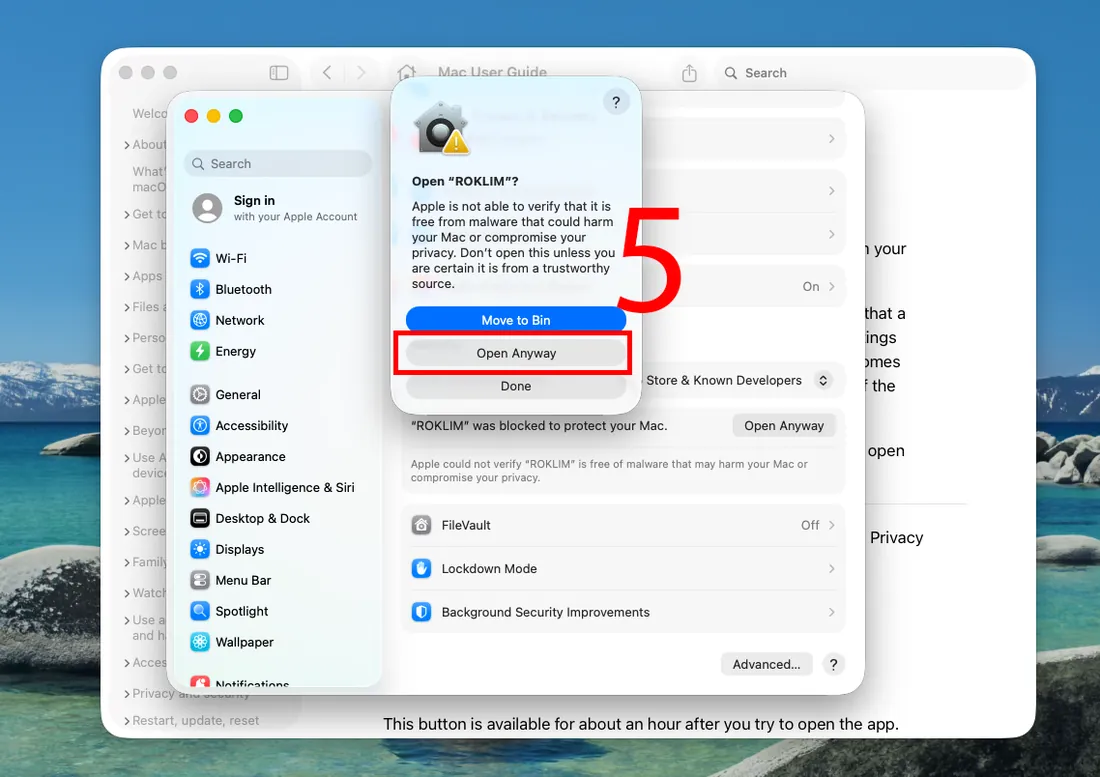Image resolution: width=1100 pixels, height=777 pixels.
Task: Click the help question mark in the dialog
Action: tap(616, 102)
